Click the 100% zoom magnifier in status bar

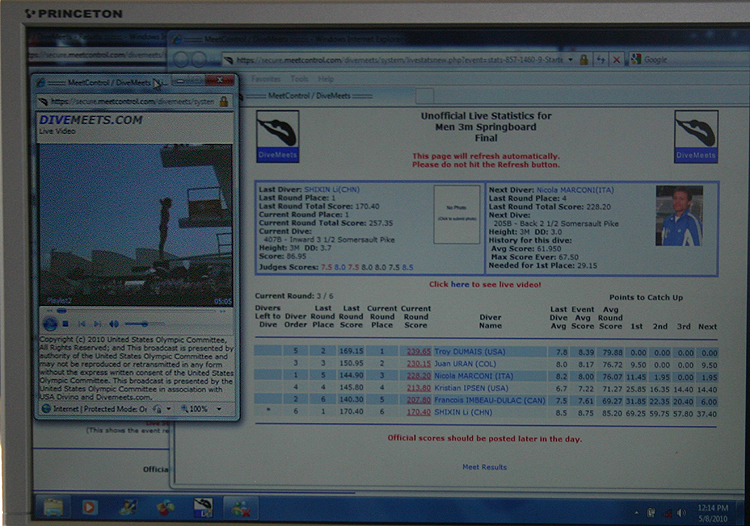point(194,409)
